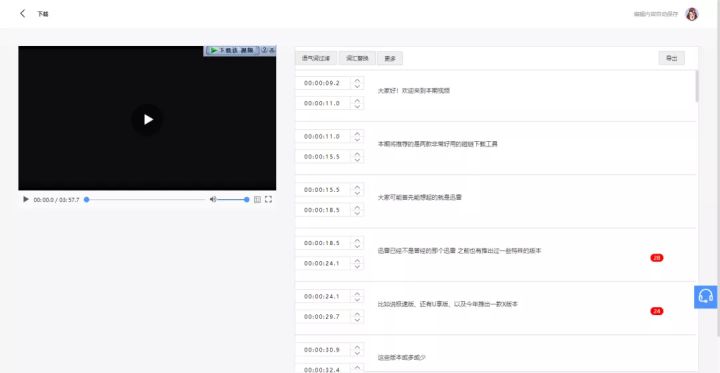This screenshot has height=373, width=720.
Task: Increase the end time of the 大家好 subtitle
Action: coord(357,100)
